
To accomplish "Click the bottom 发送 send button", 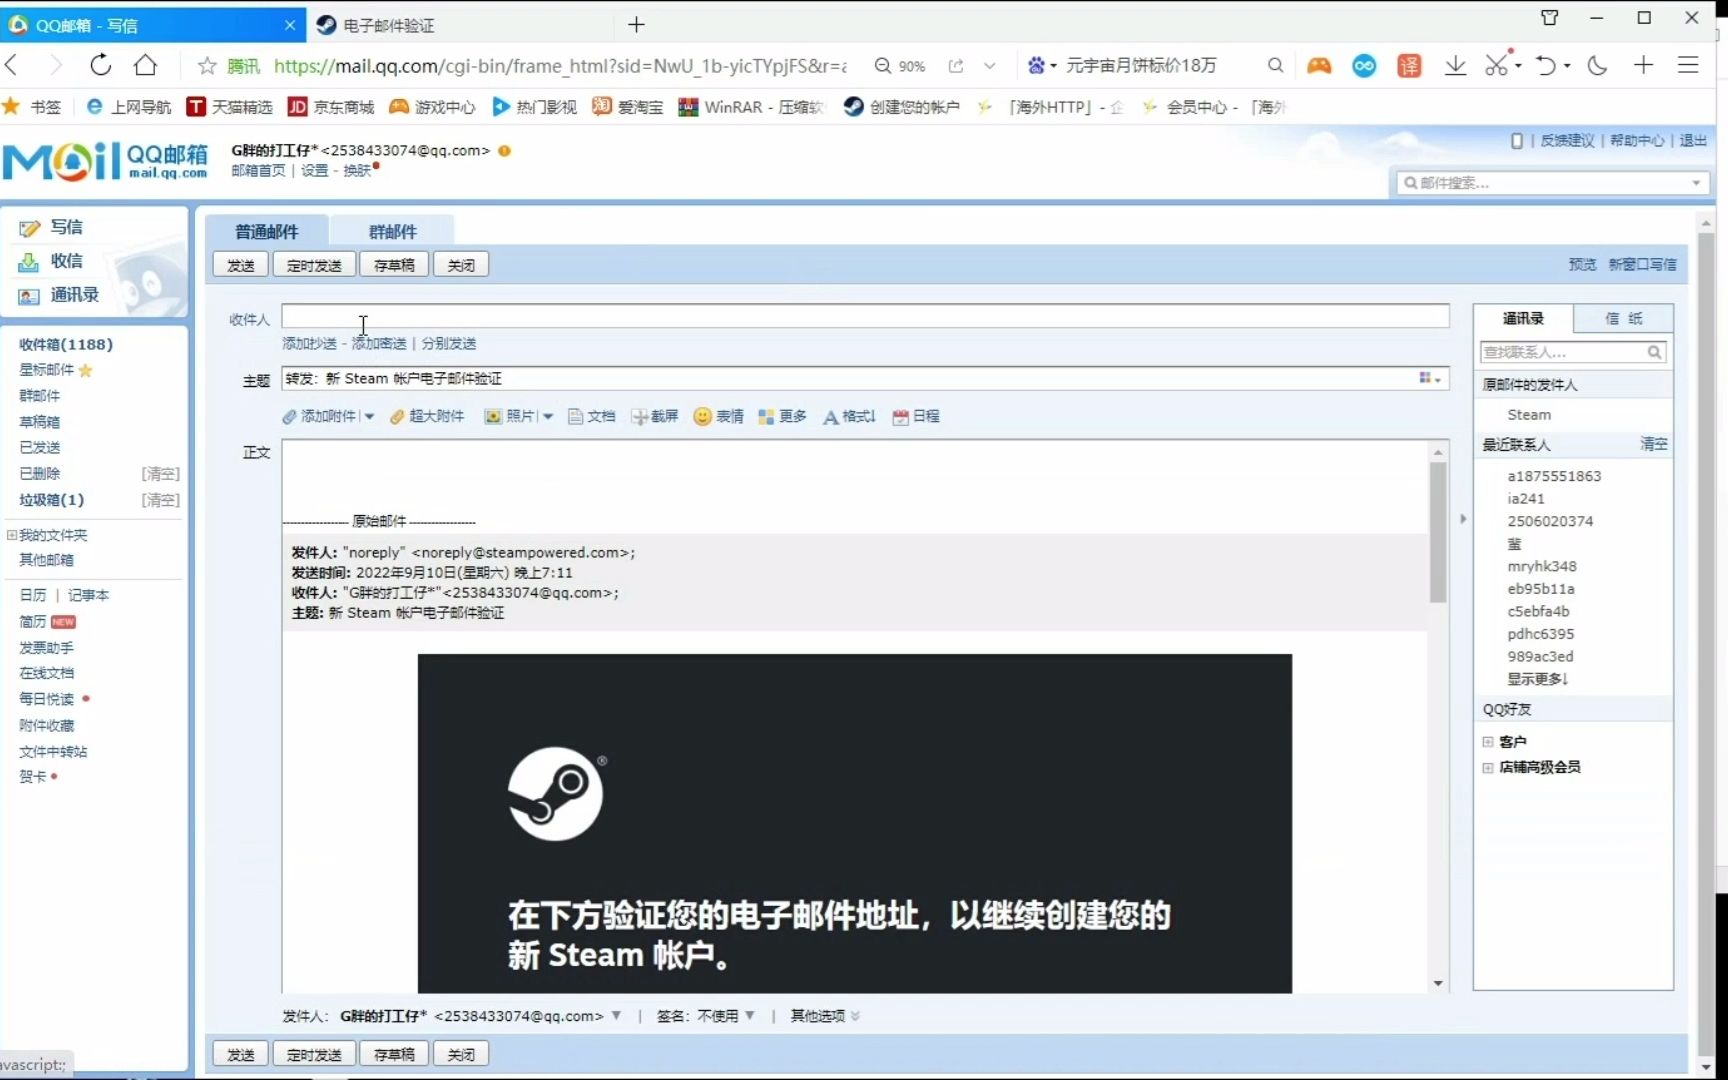I will click(x=241, y=1054).
